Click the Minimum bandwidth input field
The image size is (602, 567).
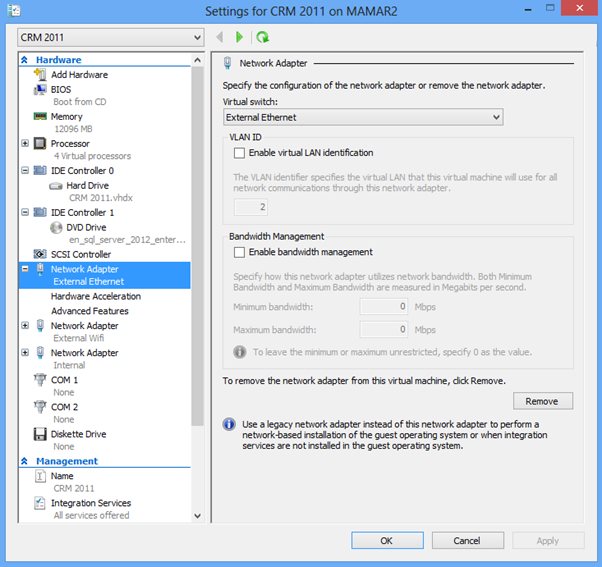[383, 307]
